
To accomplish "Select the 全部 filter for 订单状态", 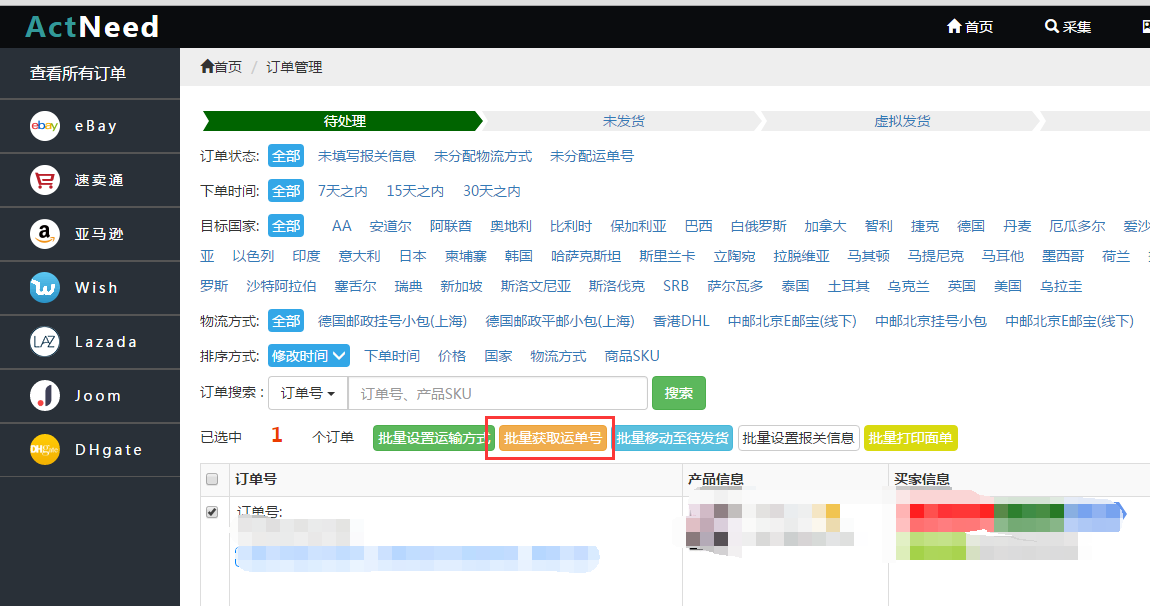I will [x=286, y=155].
